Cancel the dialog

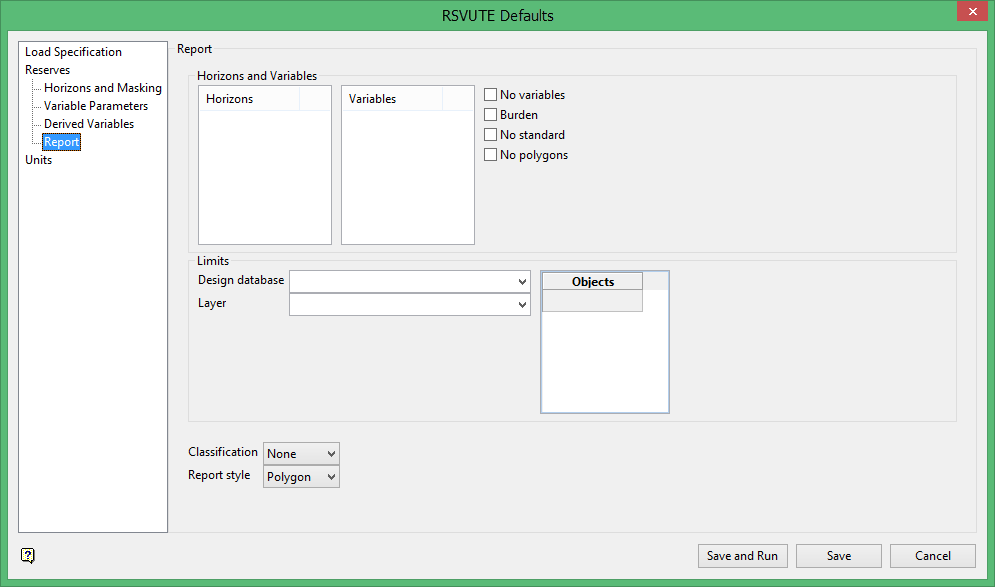[932, 556]
